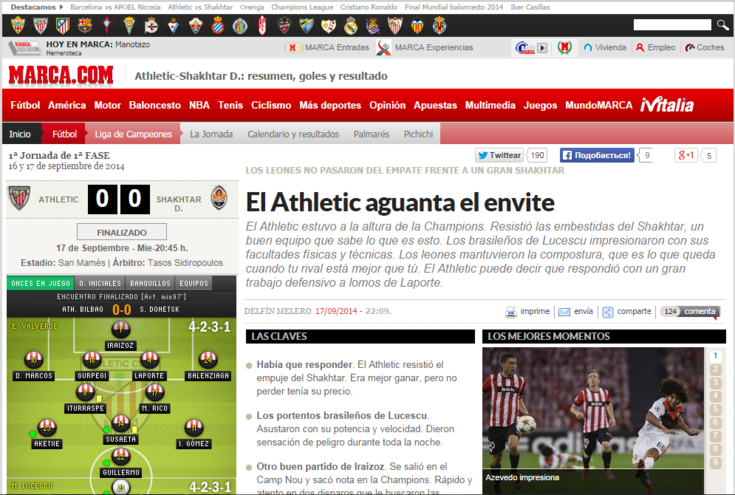Click the Athletic crest beside the score
This screenshot has width=735, height=495.
[19, 198]
